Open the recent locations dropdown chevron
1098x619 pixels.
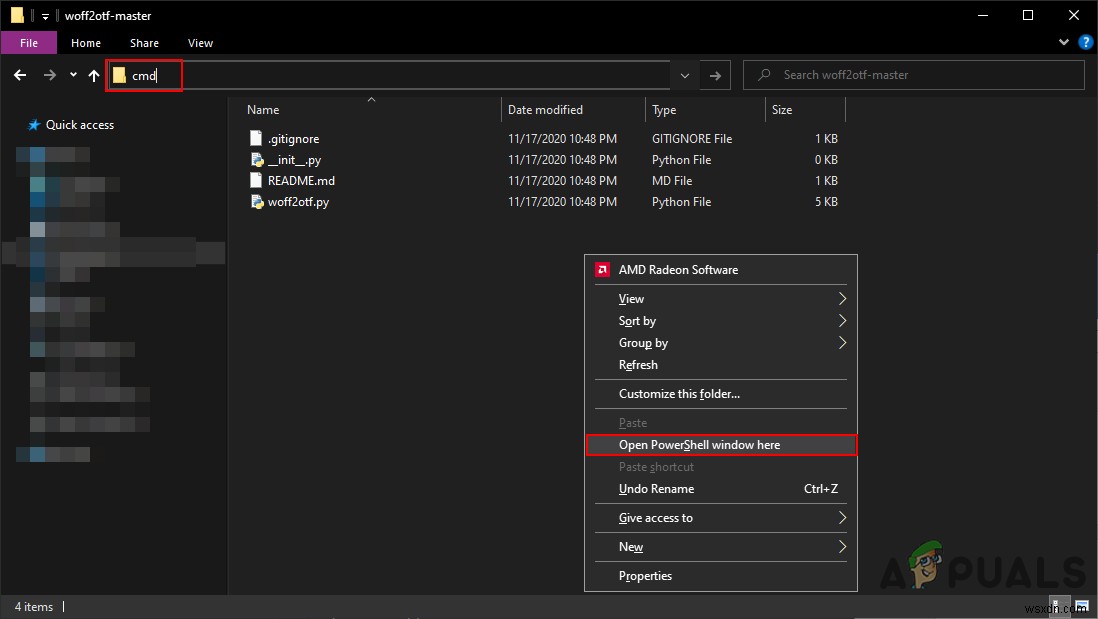pos(73,75)
